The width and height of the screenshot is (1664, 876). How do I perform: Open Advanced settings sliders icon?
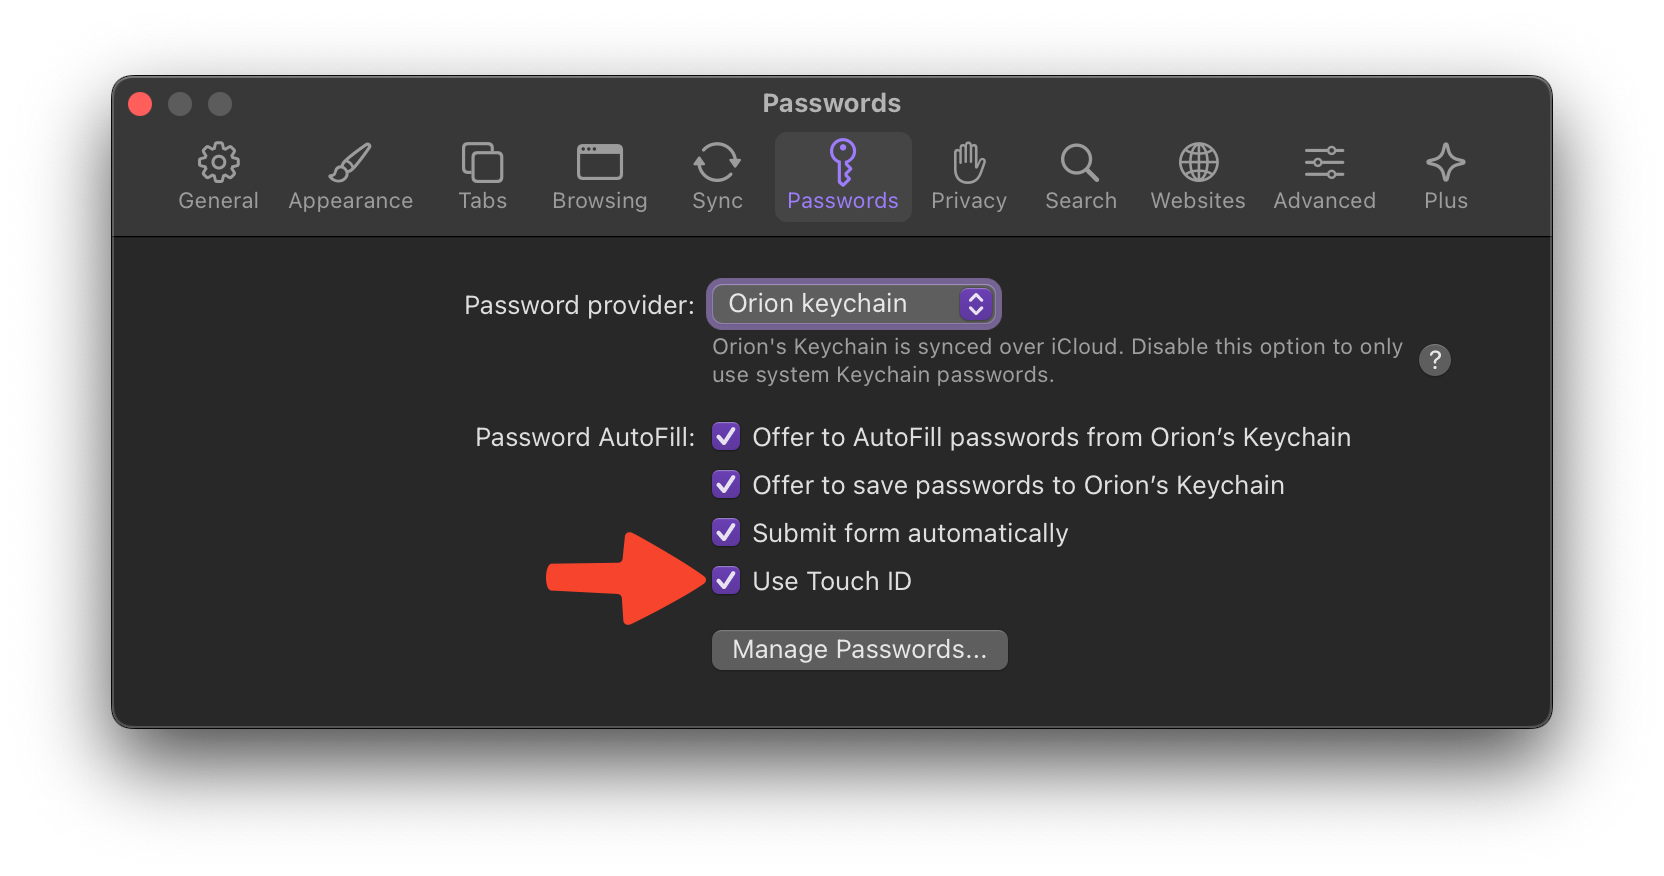tap(1324, 163)
